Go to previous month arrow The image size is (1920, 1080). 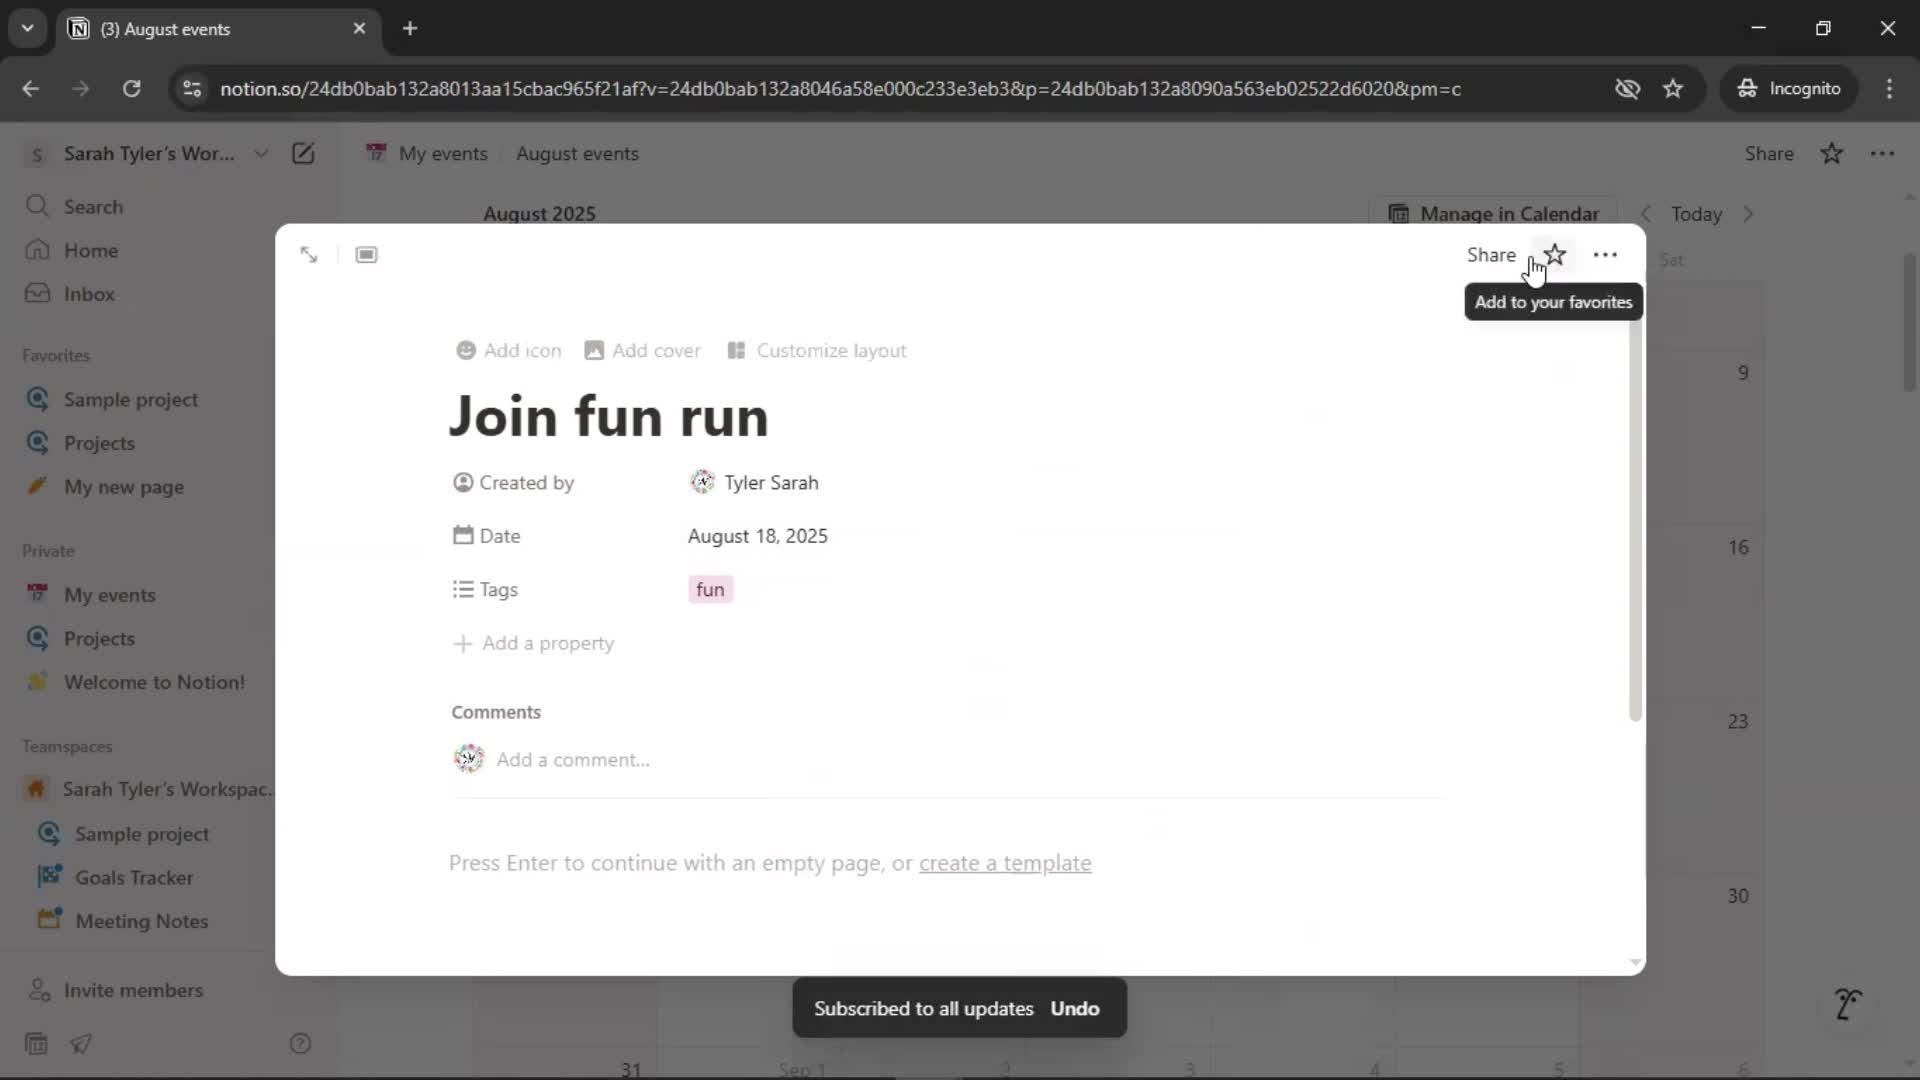(x=1646, y=214)
